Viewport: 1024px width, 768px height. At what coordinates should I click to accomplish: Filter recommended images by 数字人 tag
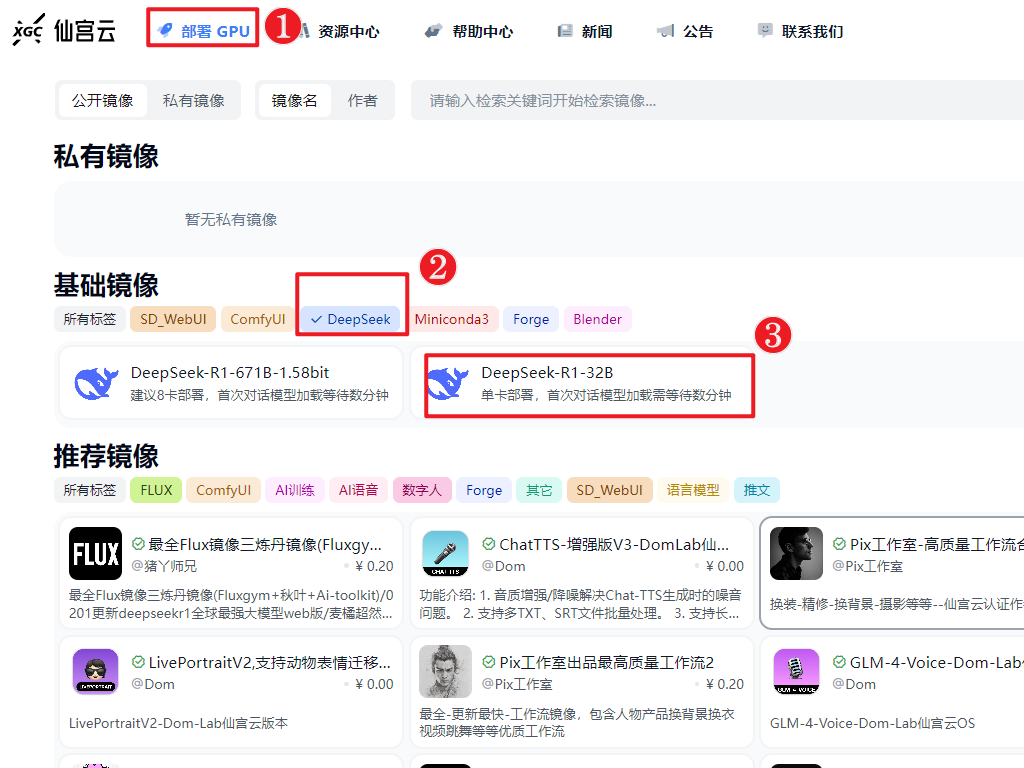[421, 490]
